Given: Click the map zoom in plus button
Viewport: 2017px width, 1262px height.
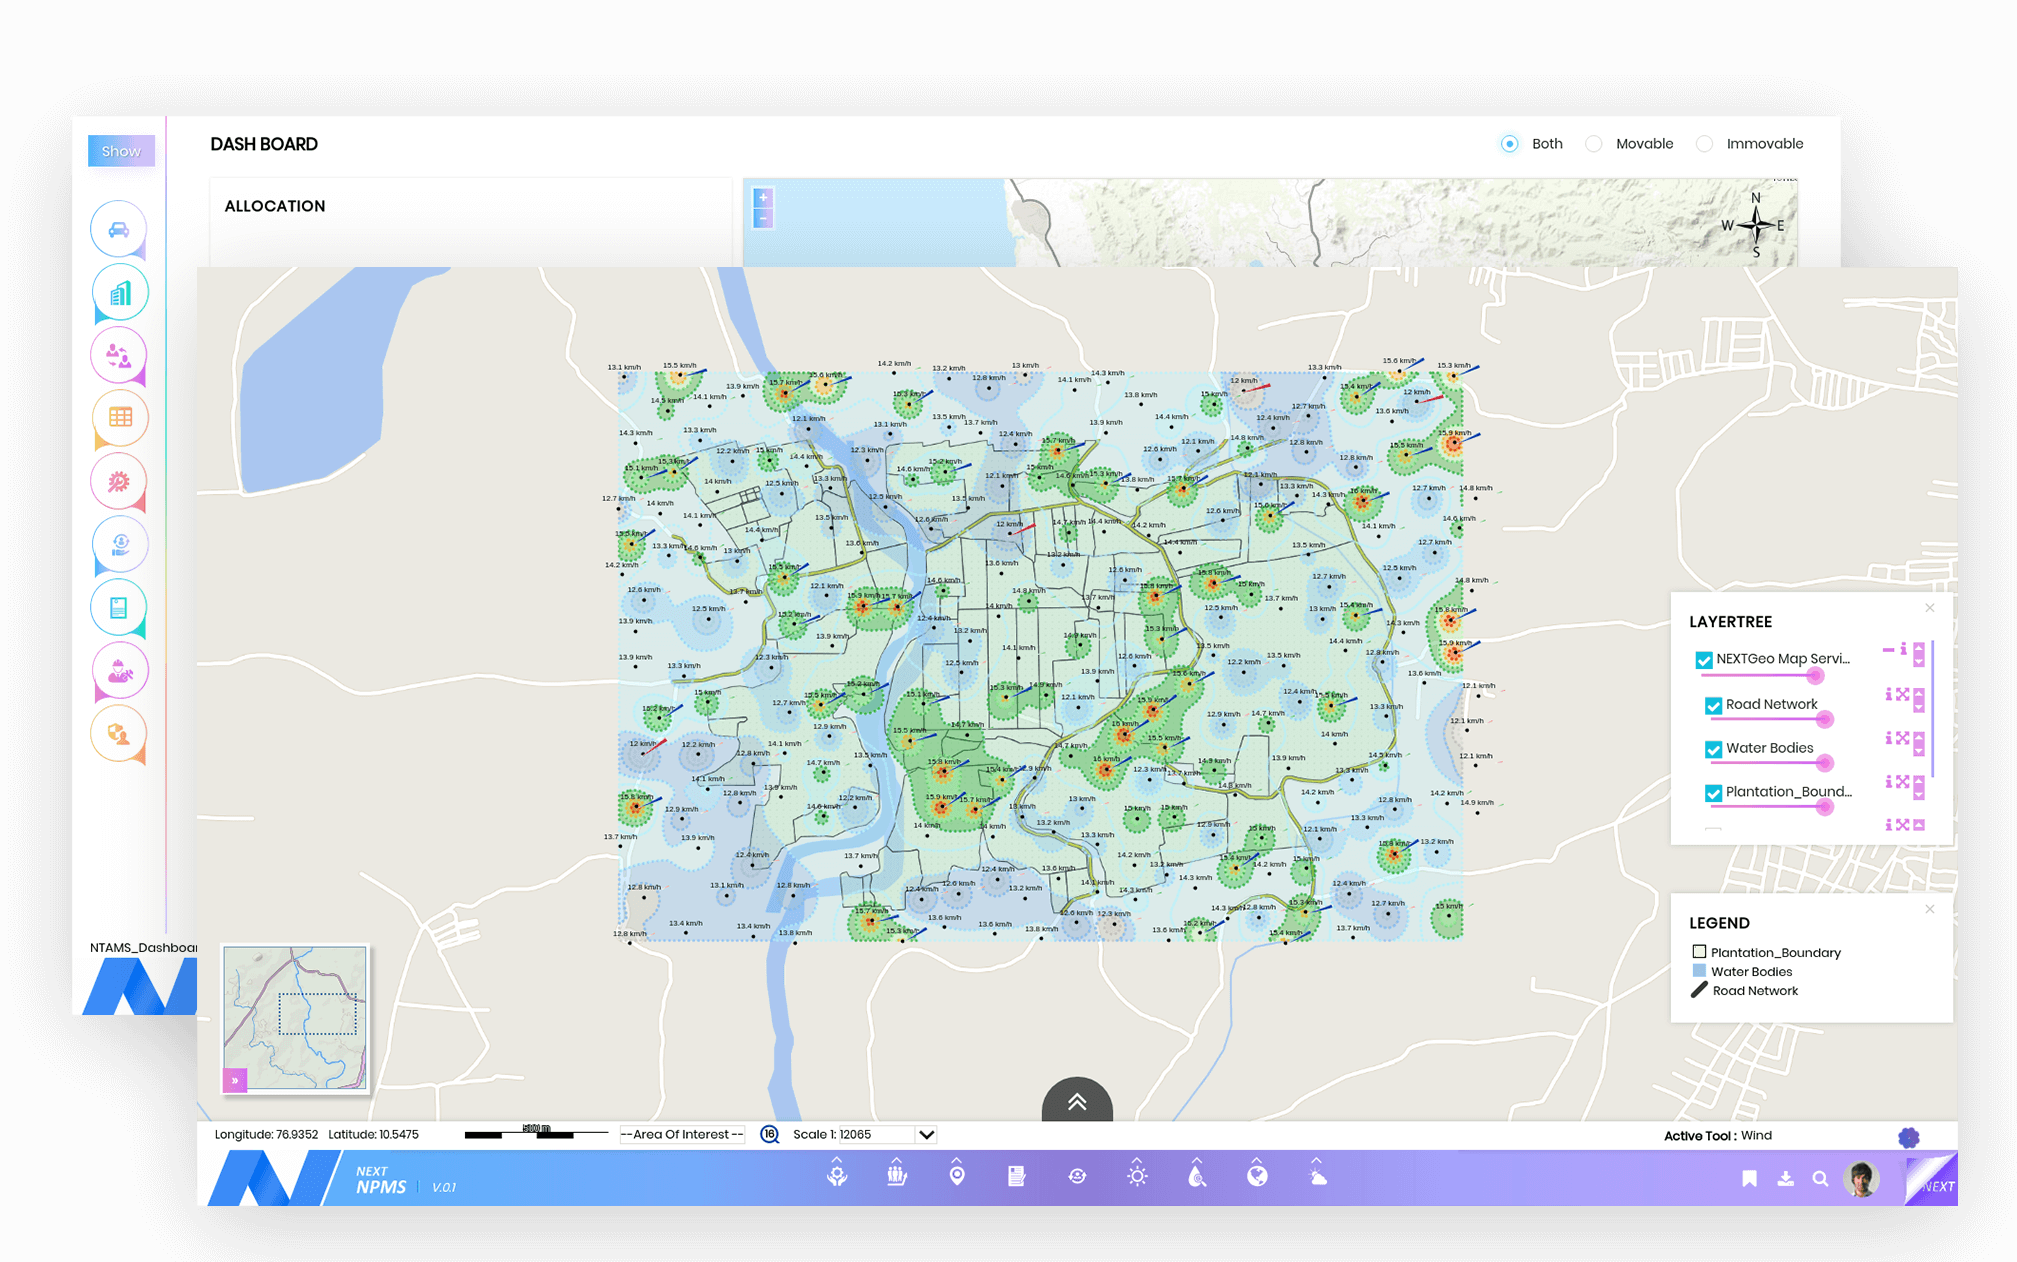Looking at the screenshot, I should point(763,198).
